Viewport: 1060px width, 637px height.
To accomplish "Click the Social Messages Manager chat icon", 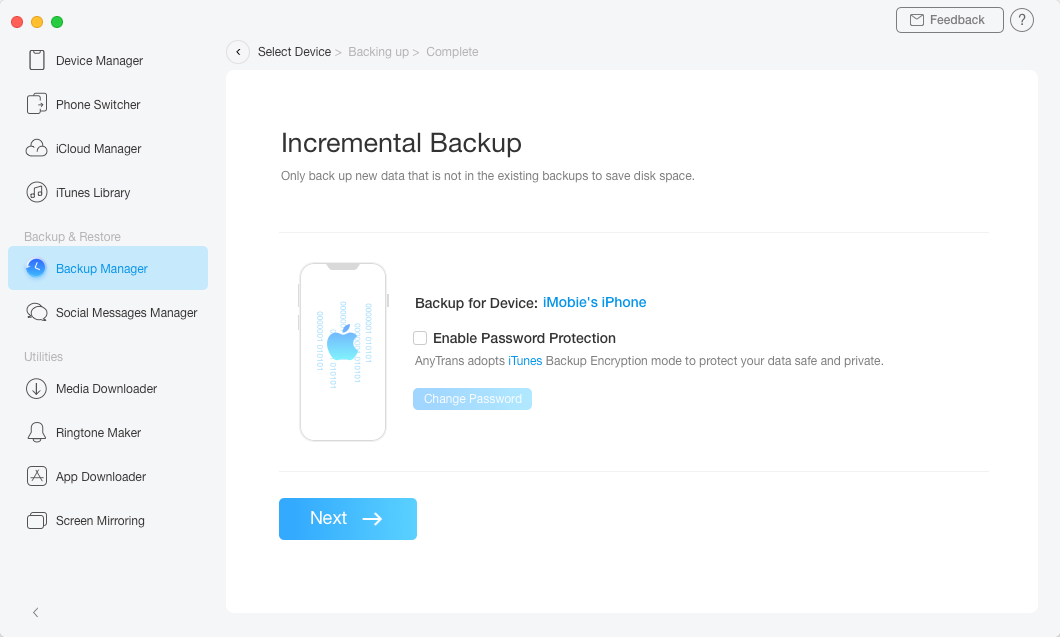I will coord(37,313).
